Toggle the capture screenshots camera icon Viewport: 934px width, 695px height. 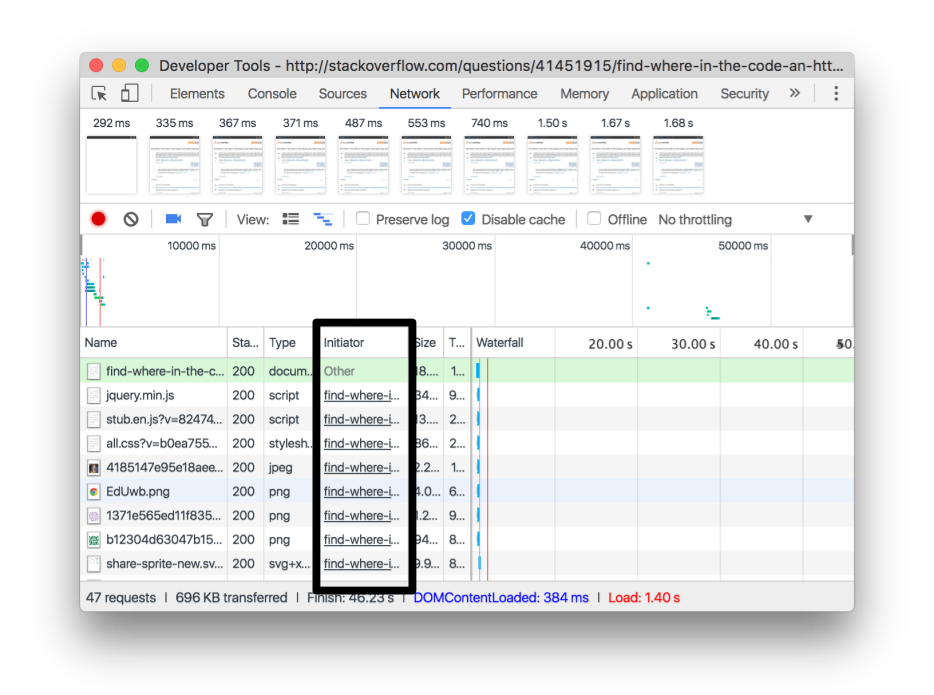(173, 219)
